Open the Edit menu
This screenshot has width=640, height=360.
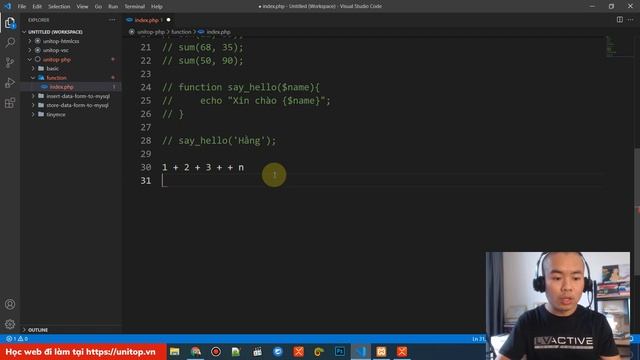coord(37,7)
